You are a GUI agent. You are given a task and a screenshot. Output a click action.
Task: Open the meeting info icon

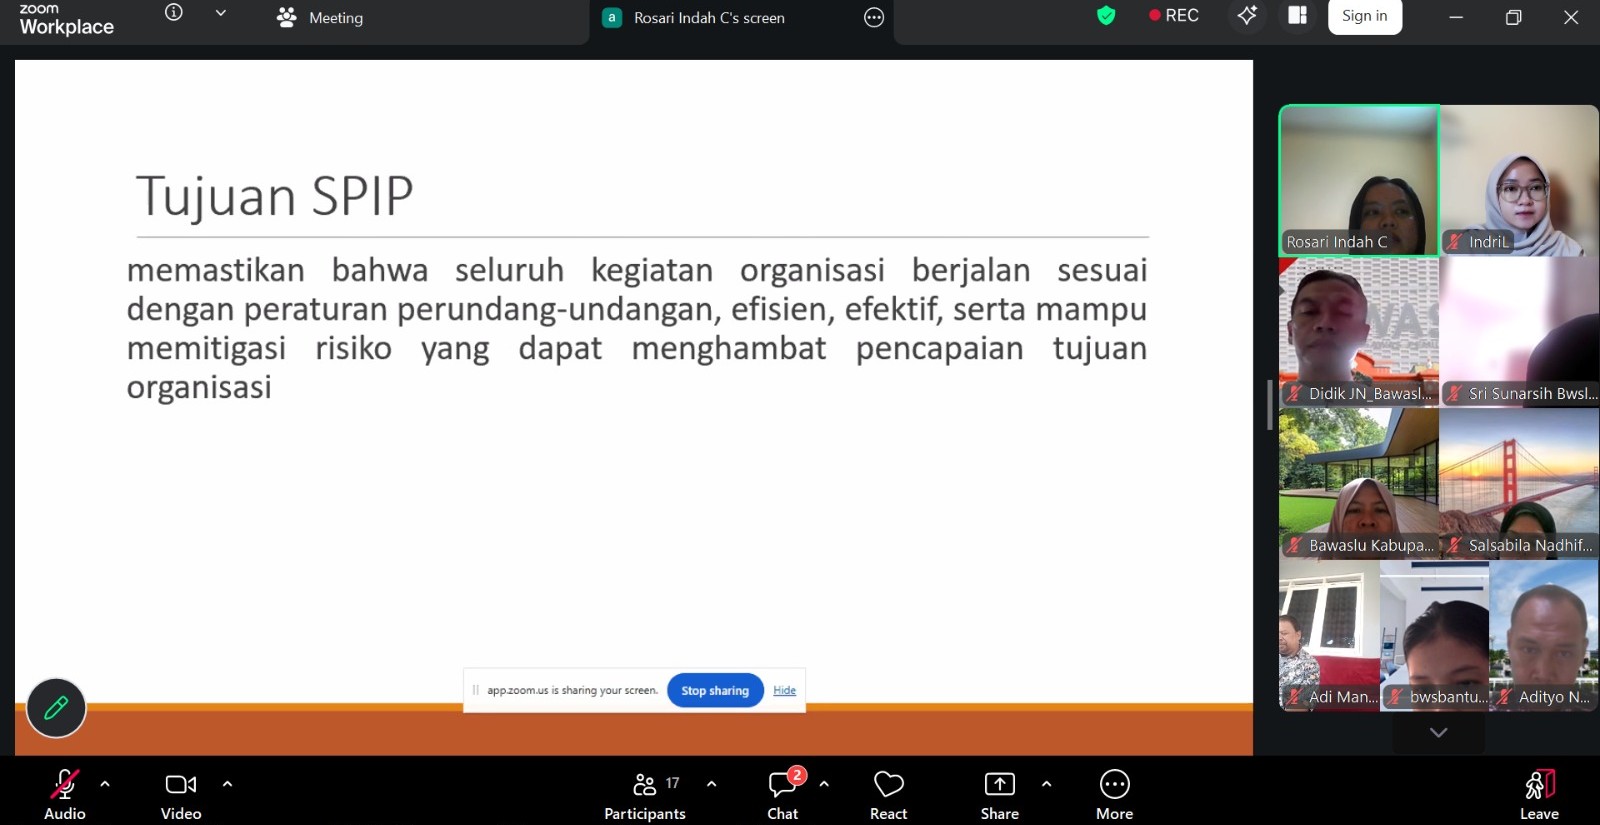[174, 13]
